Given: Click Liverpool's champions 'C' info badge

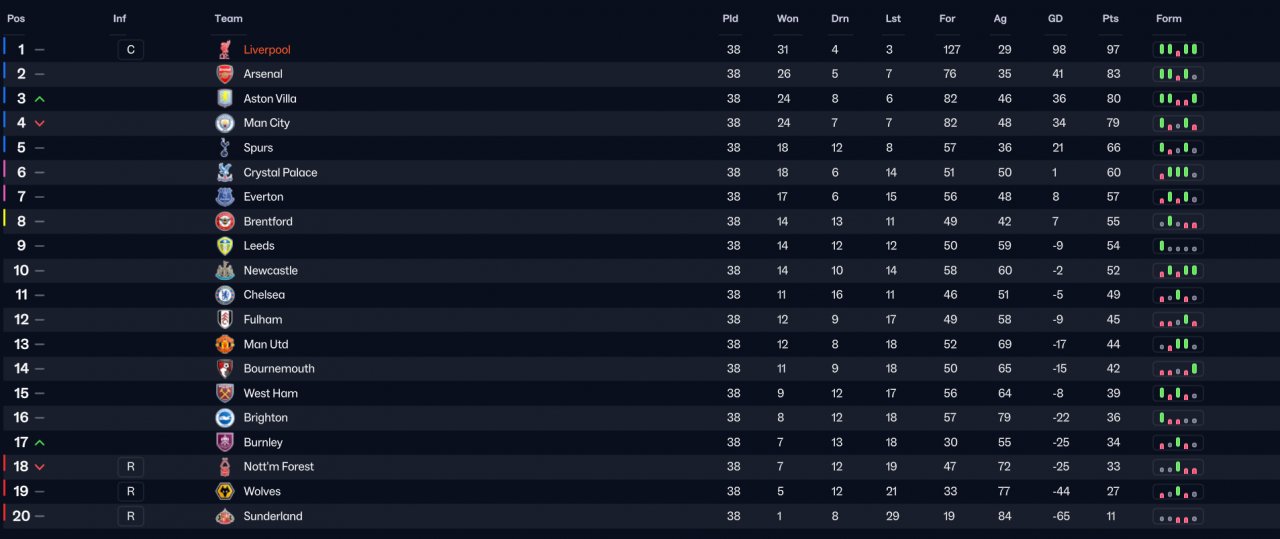Looking at the screenshot, I should coord(130,50).
